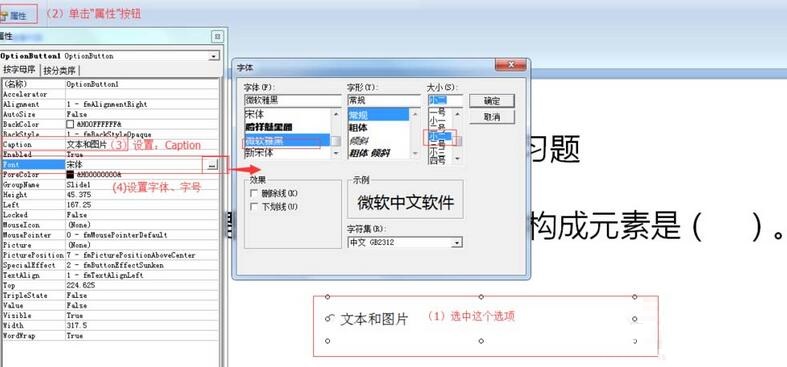Select 常规 in the style list

(x=378, y=115)
